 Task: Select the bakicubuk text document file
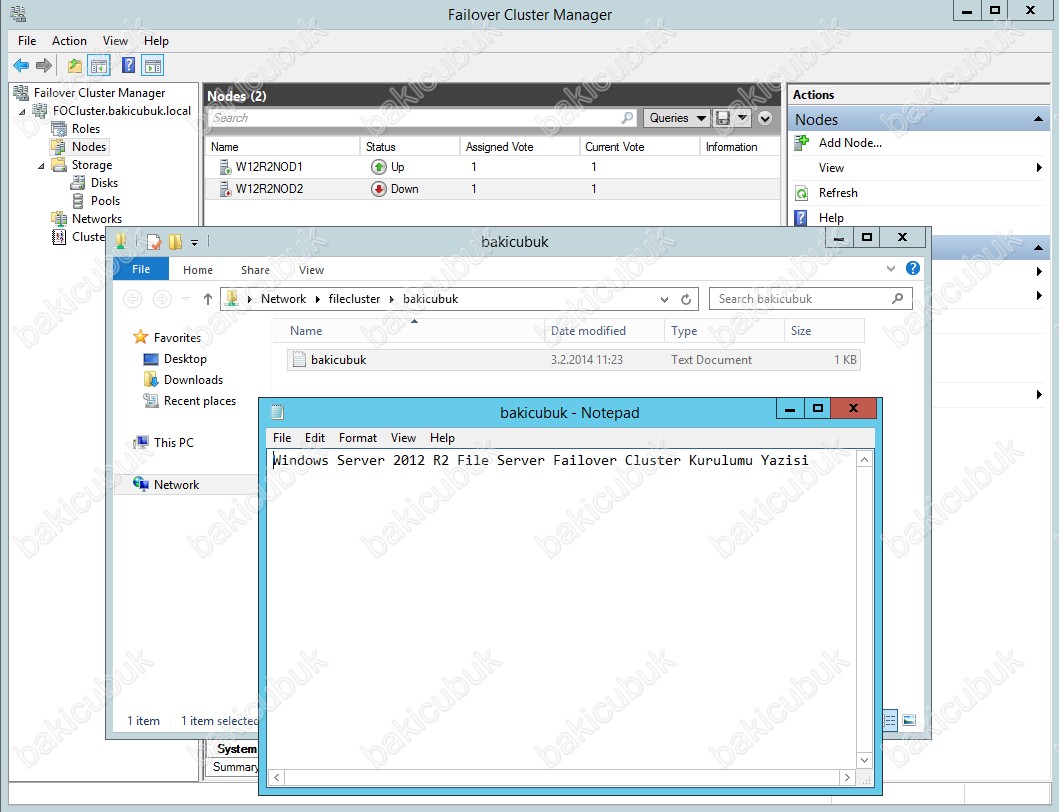(573, 359)
